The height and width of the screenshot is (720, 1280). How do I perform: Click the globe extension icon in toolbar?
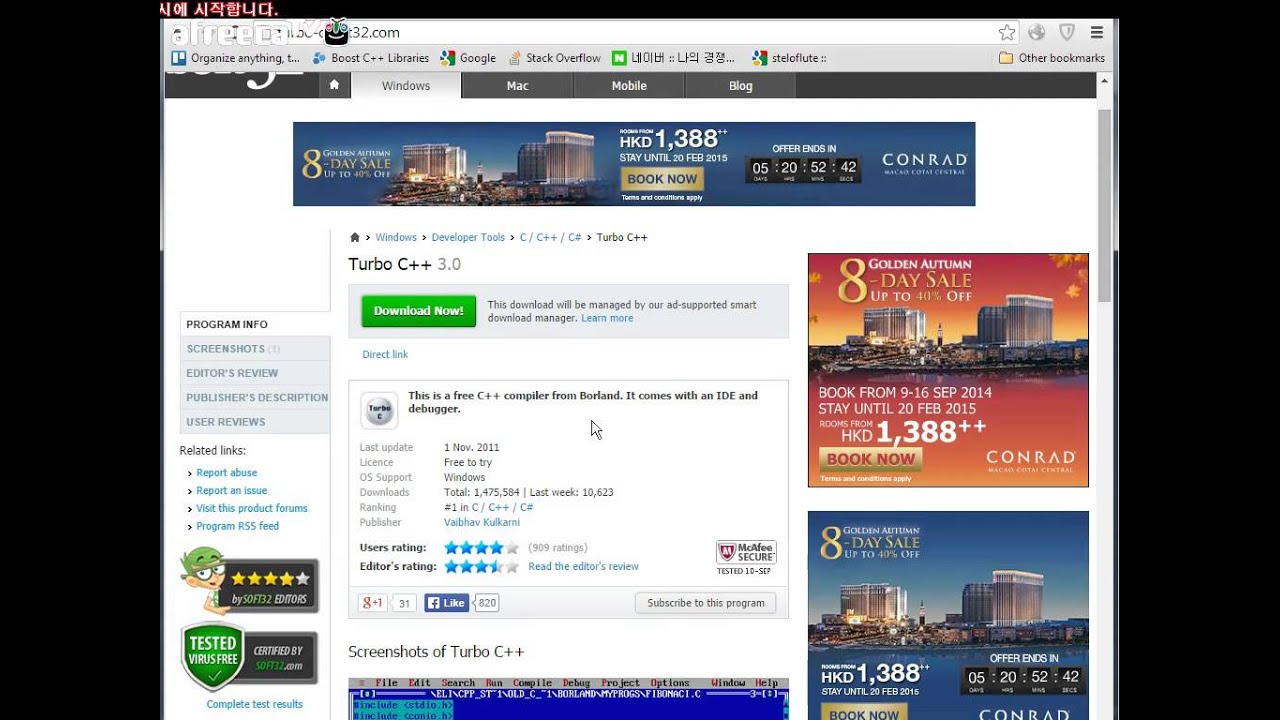point(1037,32)
